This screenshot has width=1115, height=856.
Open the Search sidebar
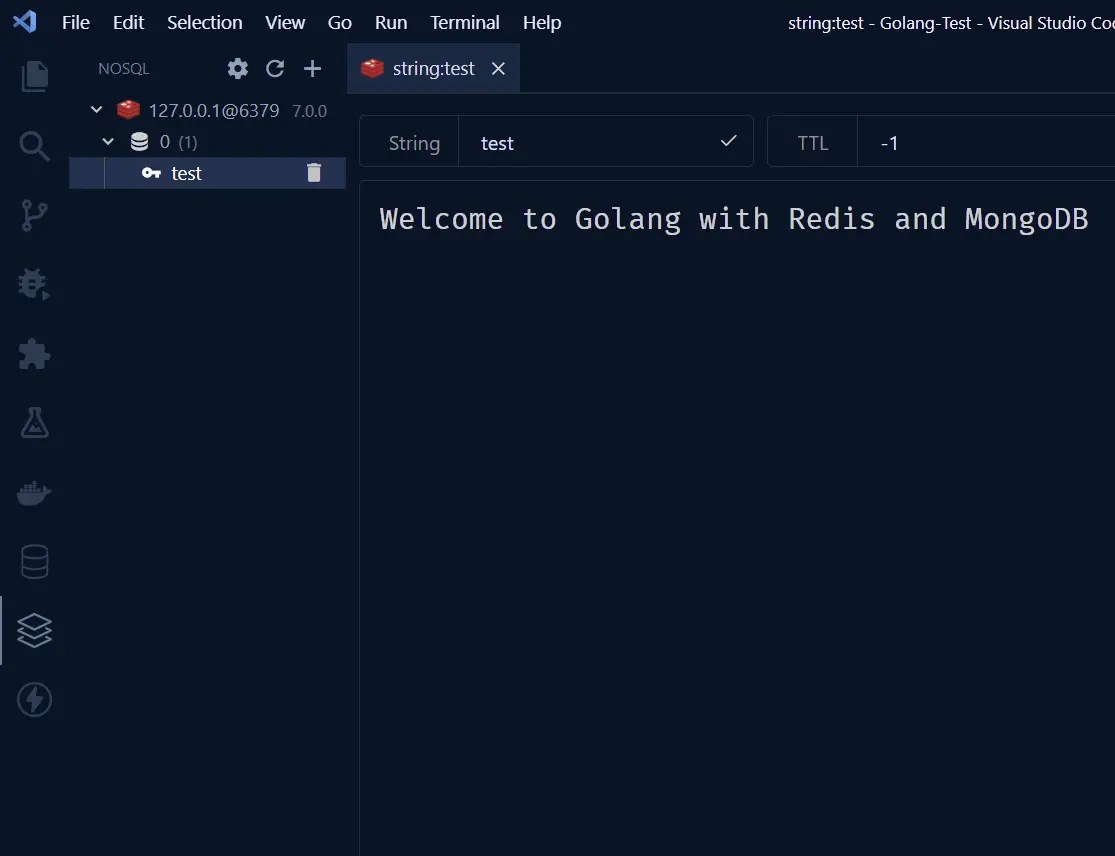click(x=34, y=146)
